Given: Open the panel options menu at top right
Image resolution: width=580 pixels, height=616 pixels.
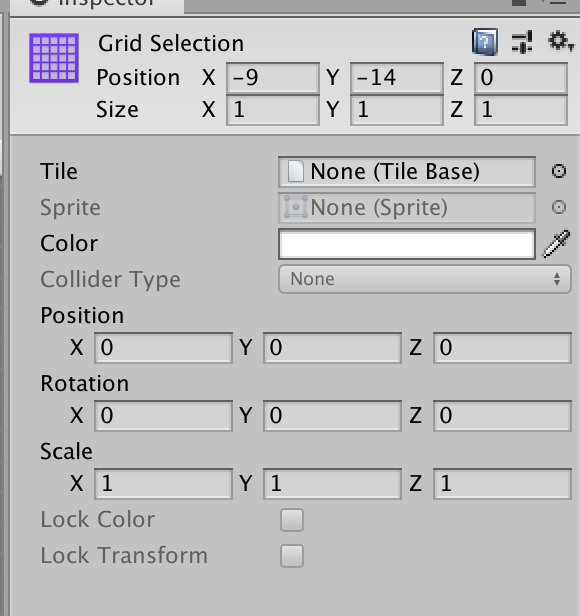Looking at the screenshot, I should tap(558, 3).
